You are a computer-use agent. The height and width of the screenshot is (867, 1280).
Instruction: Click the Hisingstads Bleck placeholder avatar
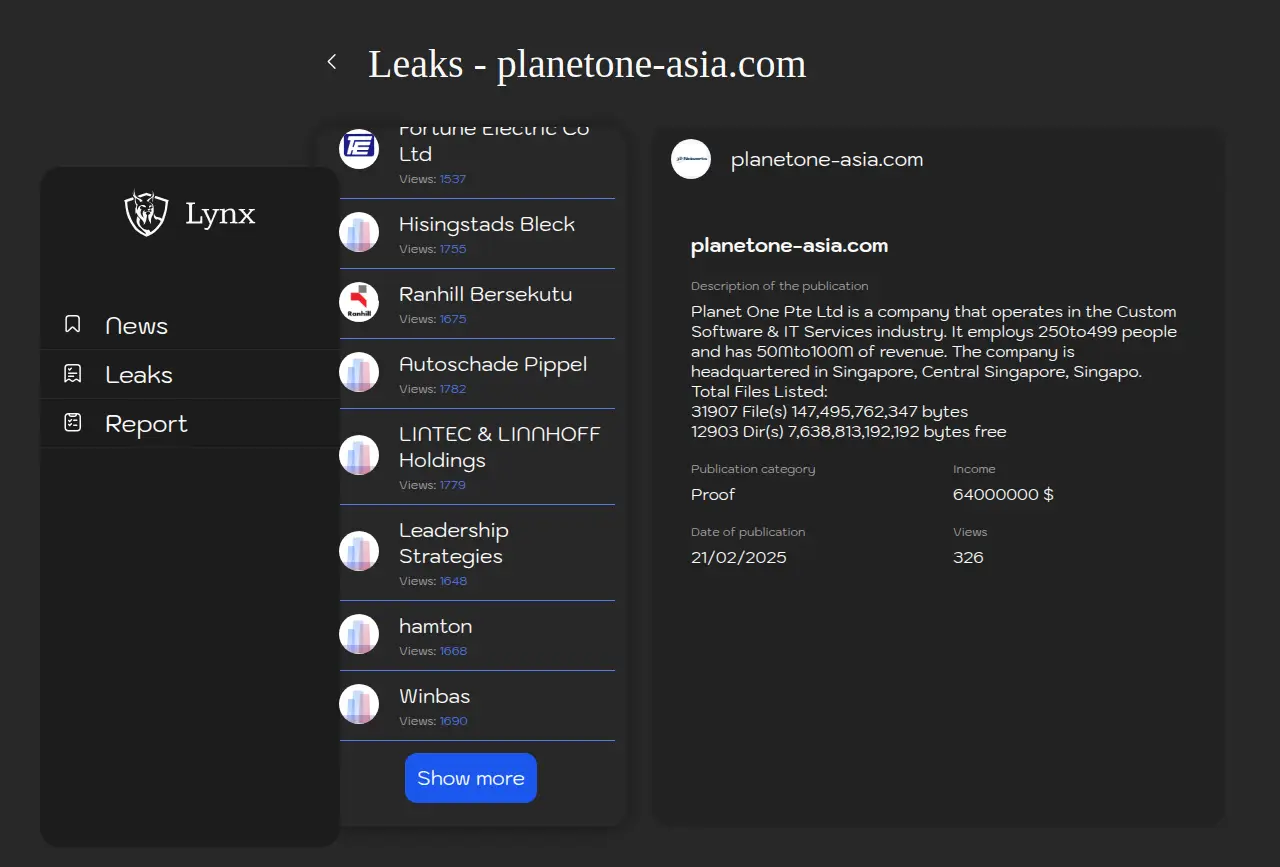359,232
